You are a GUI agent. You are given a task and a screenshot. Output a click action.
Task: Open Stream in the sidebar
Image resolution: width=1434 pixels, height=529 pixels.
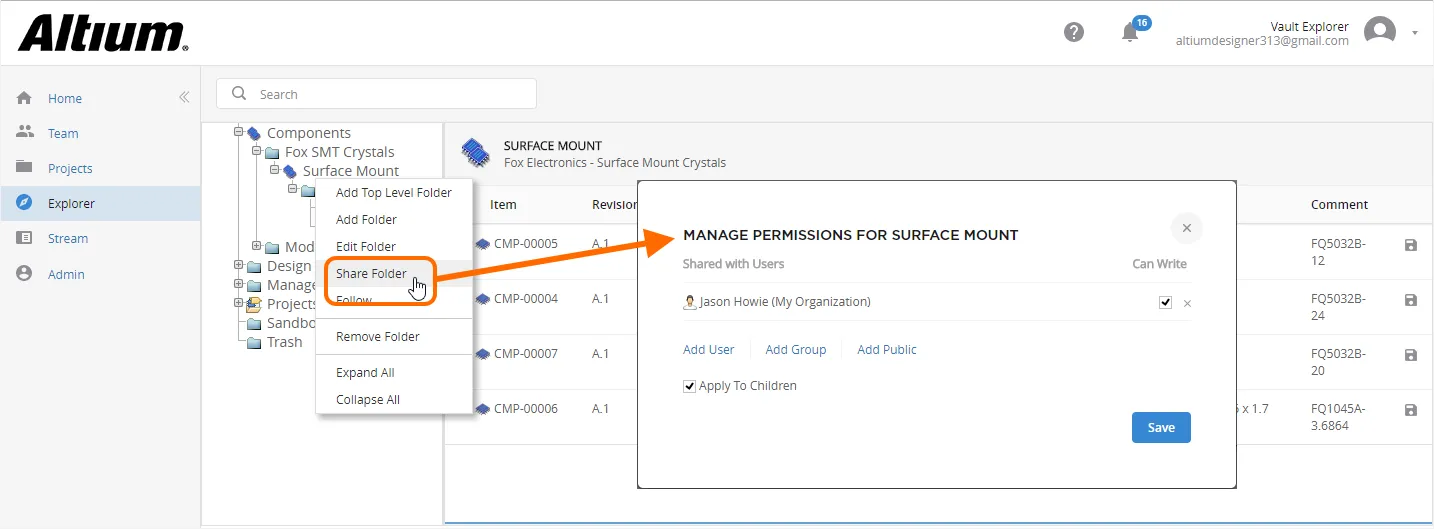[68, 238]
